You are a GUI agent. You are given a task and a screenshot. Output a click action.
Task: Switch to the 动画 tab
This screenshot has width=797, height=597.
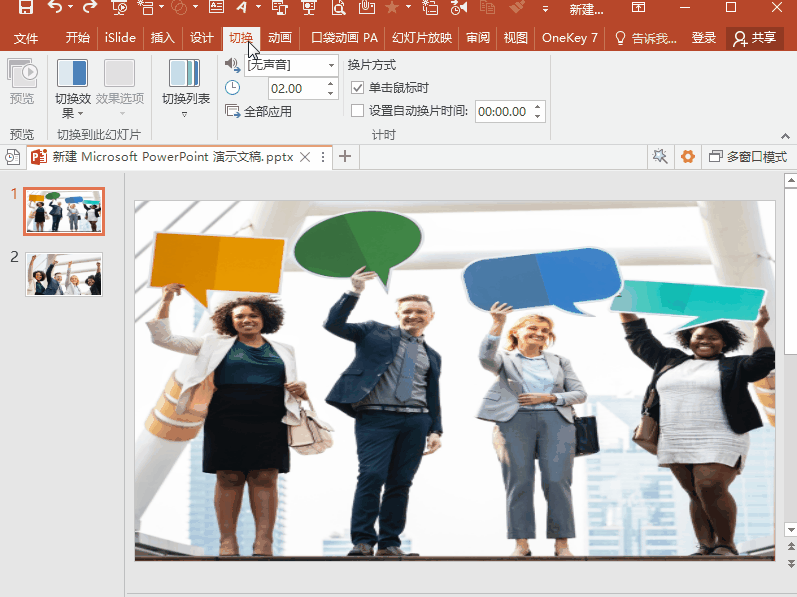pos(280,38)
